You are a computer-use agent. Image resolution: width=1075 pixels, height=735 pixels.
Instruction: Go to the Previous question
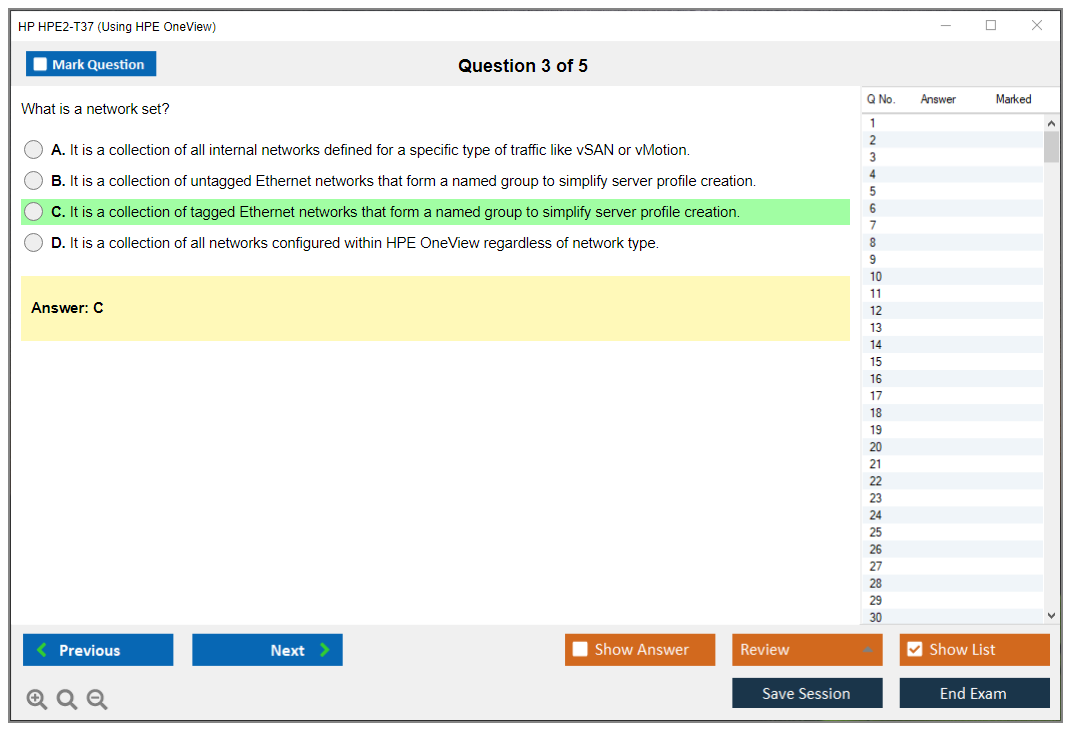tap(98, 650)
